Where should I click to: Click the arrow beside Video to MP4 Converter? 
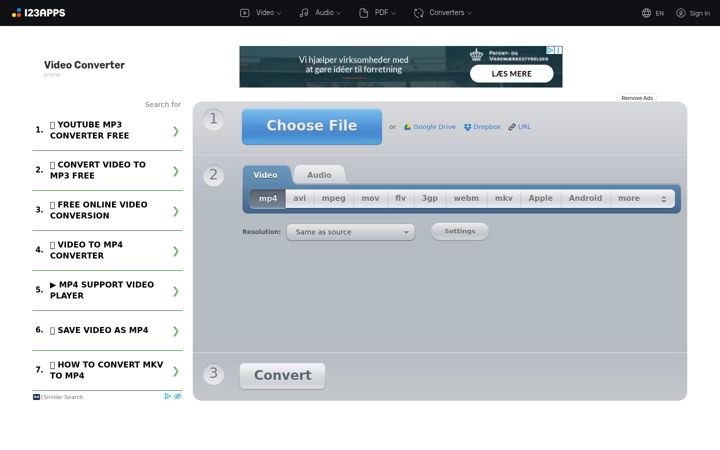[x=175, y=251]
